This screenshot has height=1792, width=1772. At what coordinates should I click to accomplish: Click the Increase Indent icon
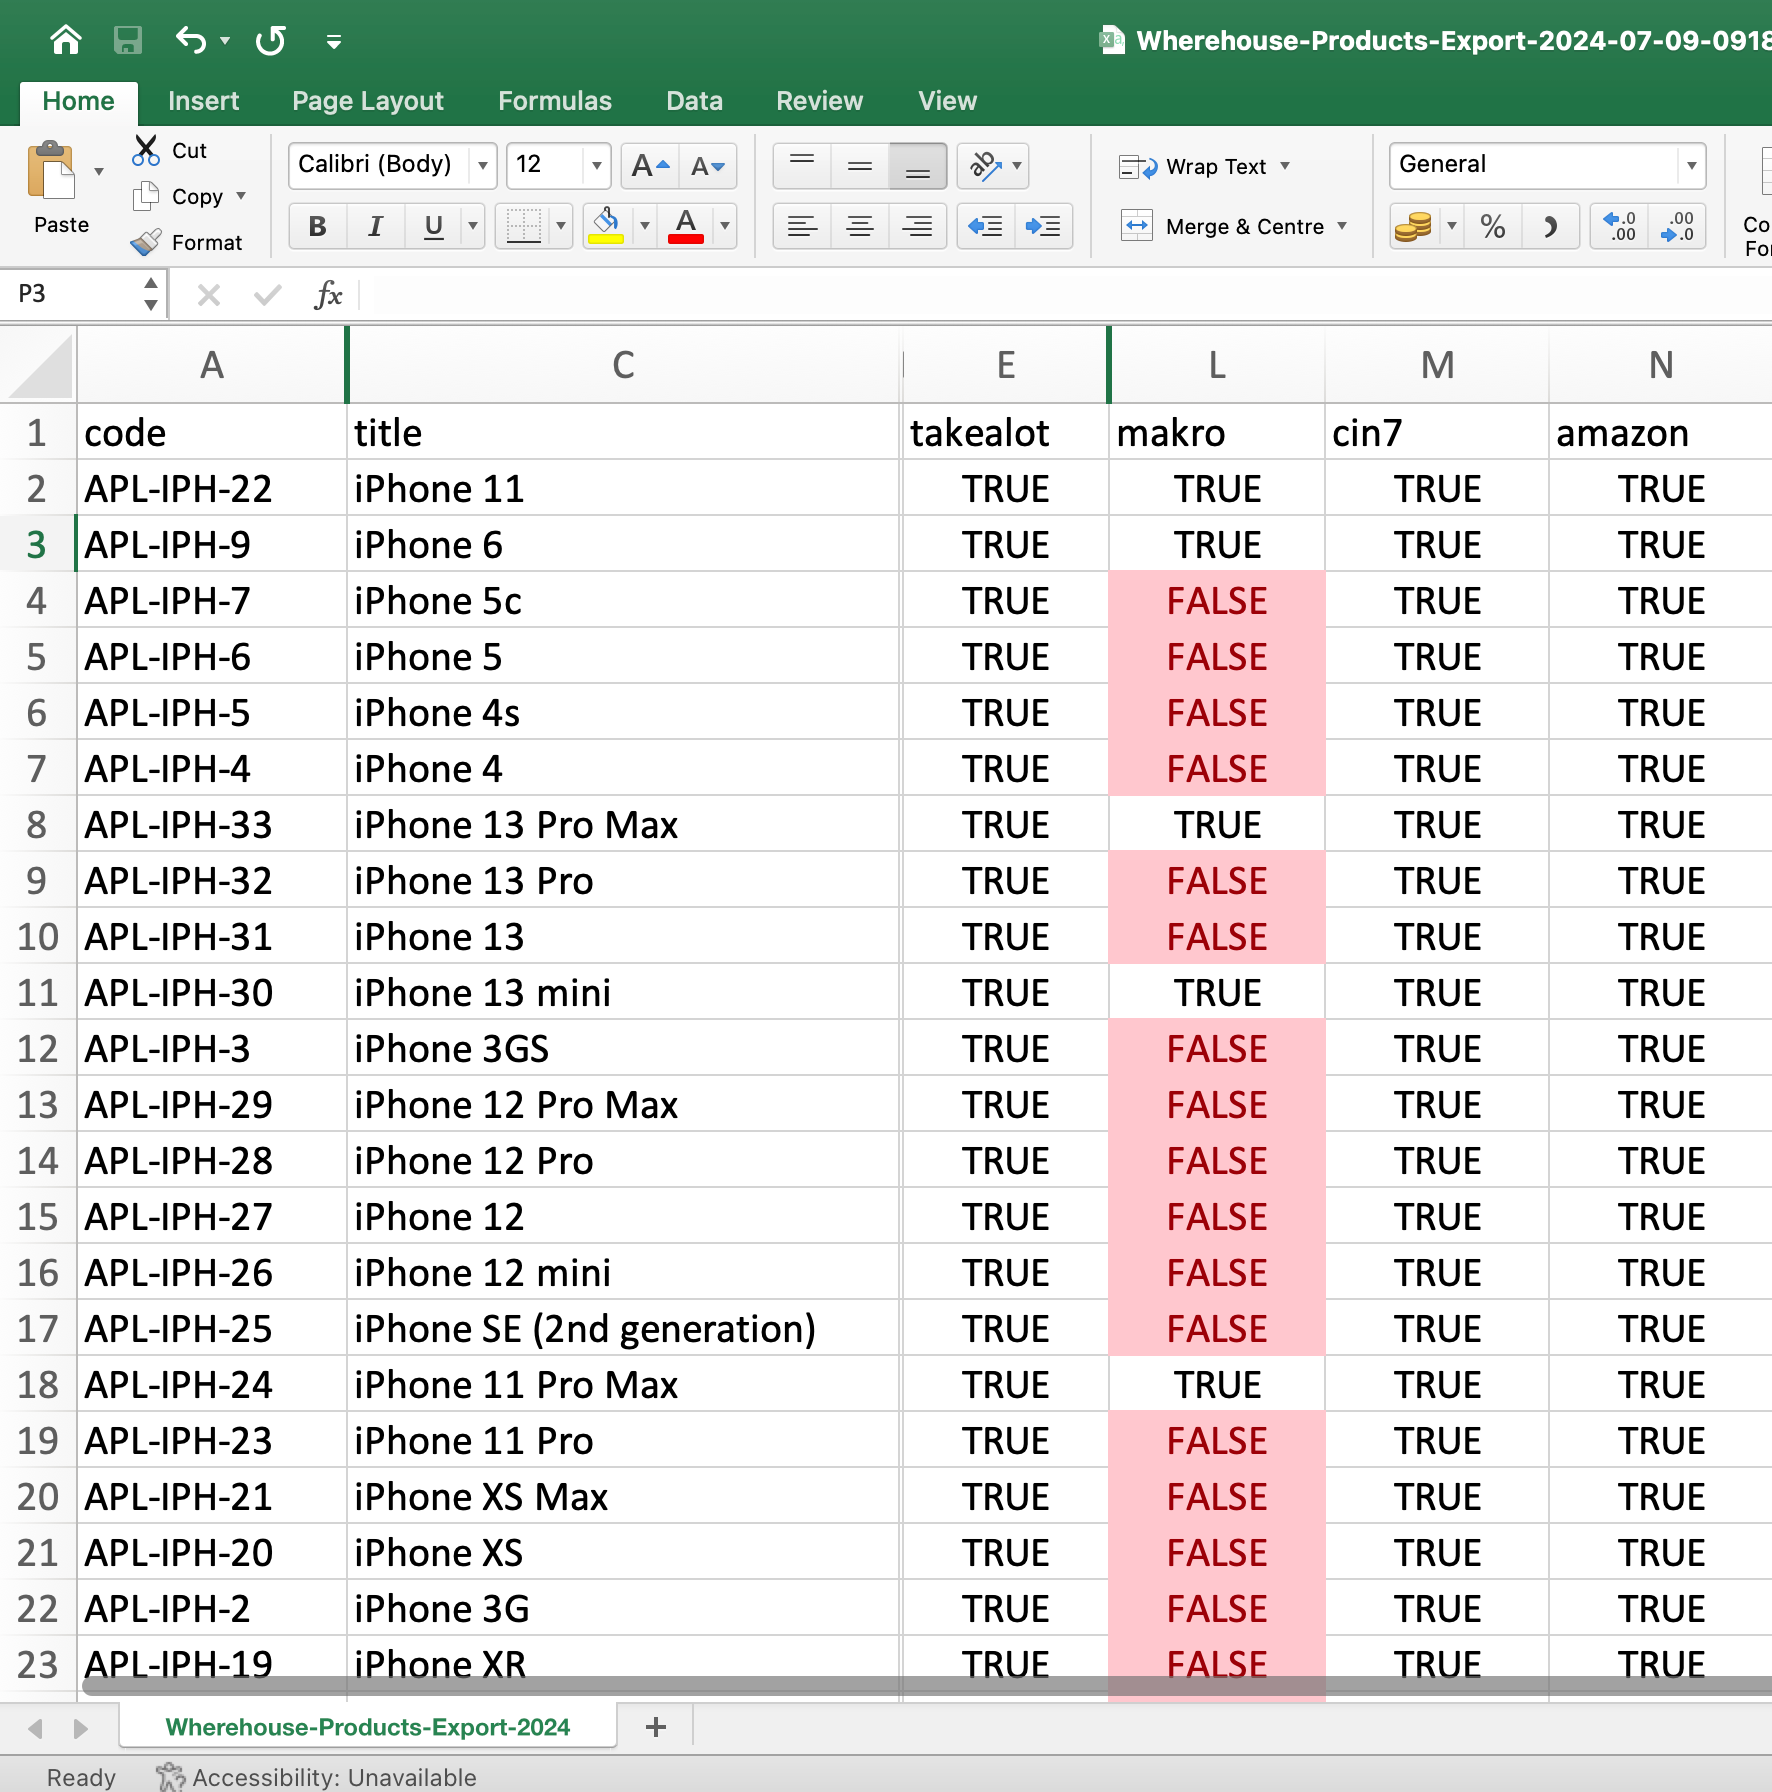coord(1043,226)
